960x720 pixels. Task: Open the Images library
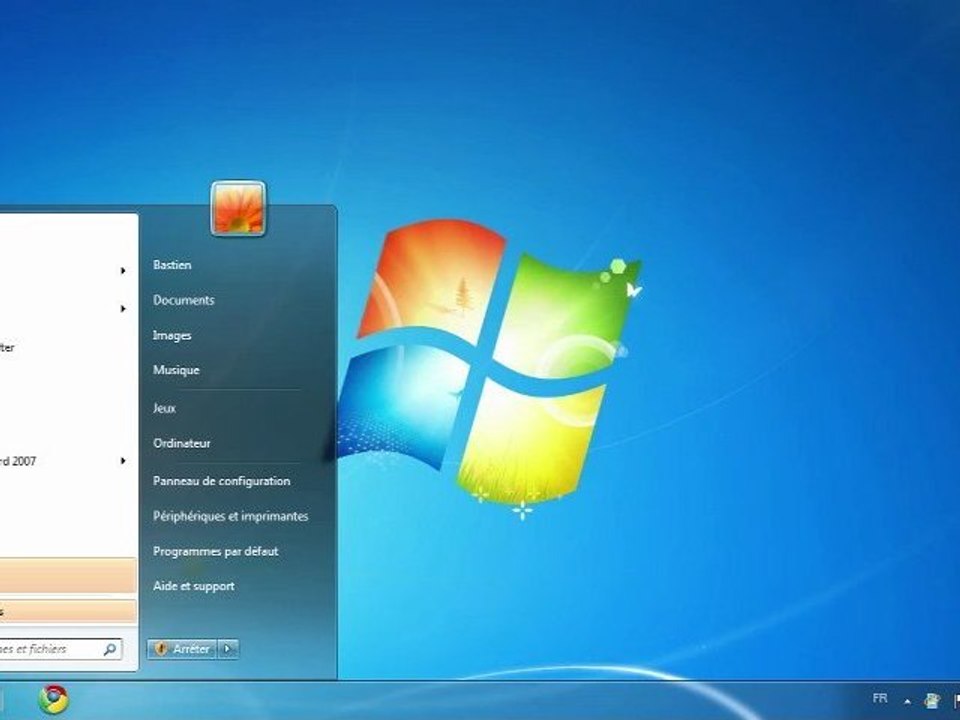point(172,336)
